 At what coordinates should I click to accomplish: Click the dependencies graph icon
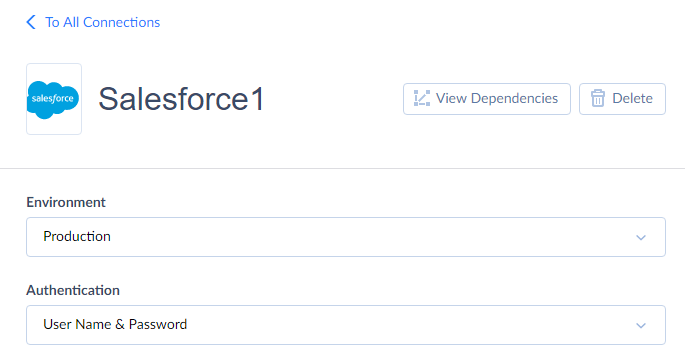[x=422, y=99]
